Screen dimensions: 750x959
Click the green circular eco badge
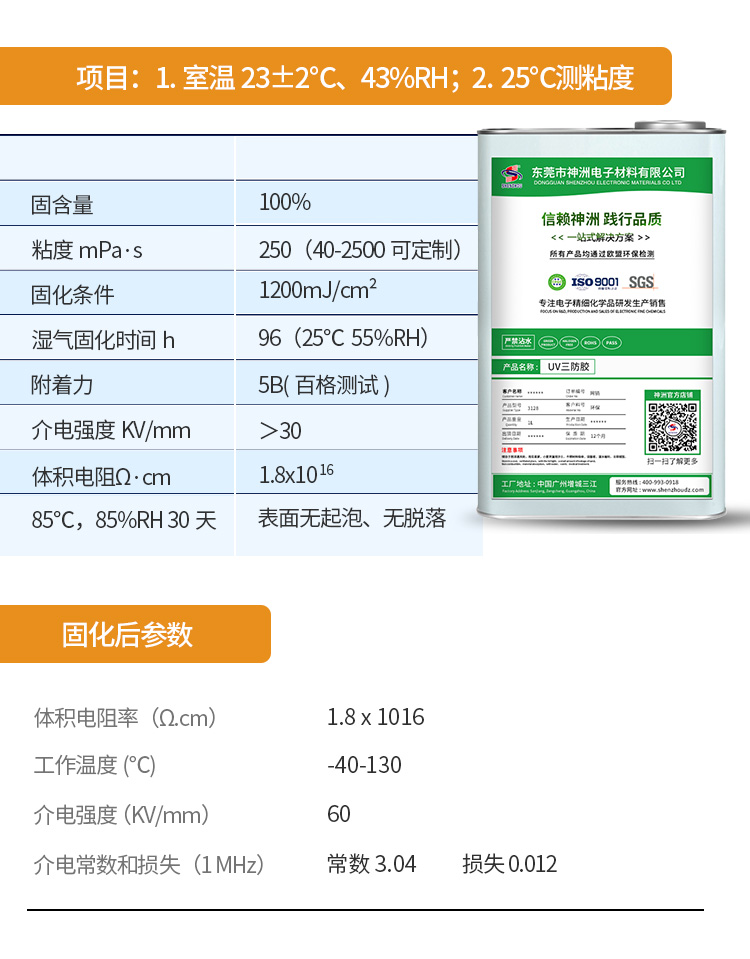pyautogui.click(x=556, y=282)
